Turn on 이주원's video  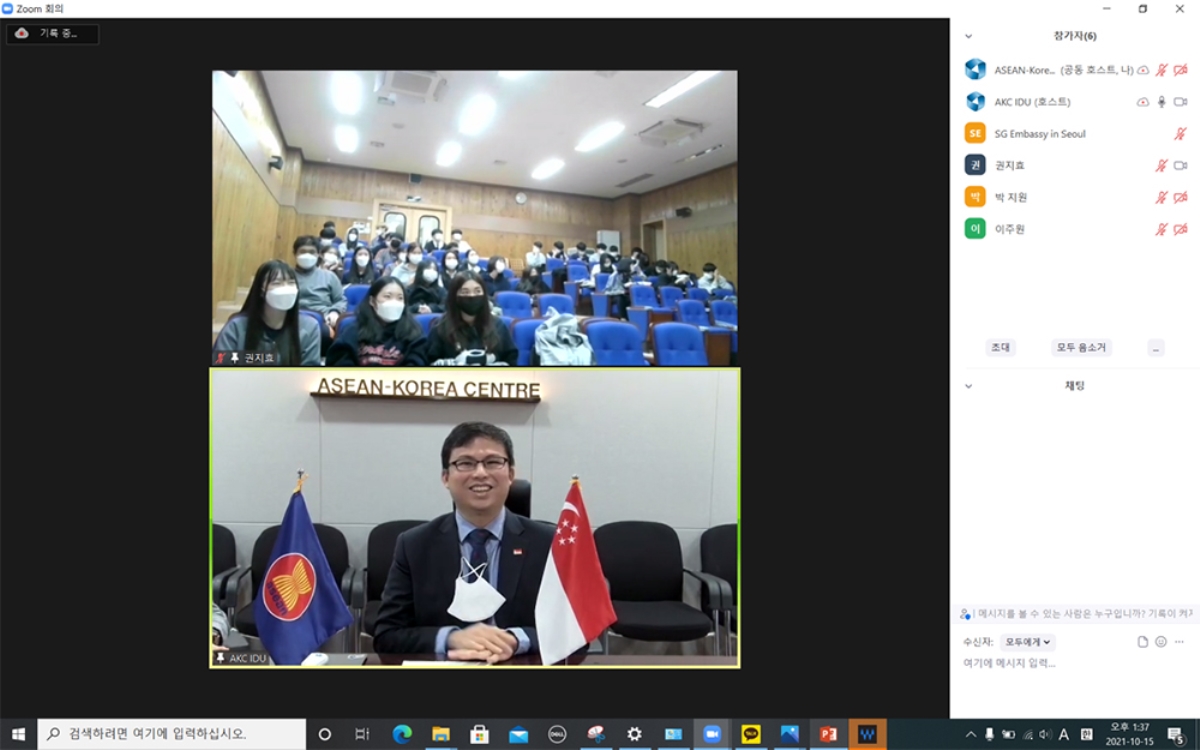[x=1180, y=229]
